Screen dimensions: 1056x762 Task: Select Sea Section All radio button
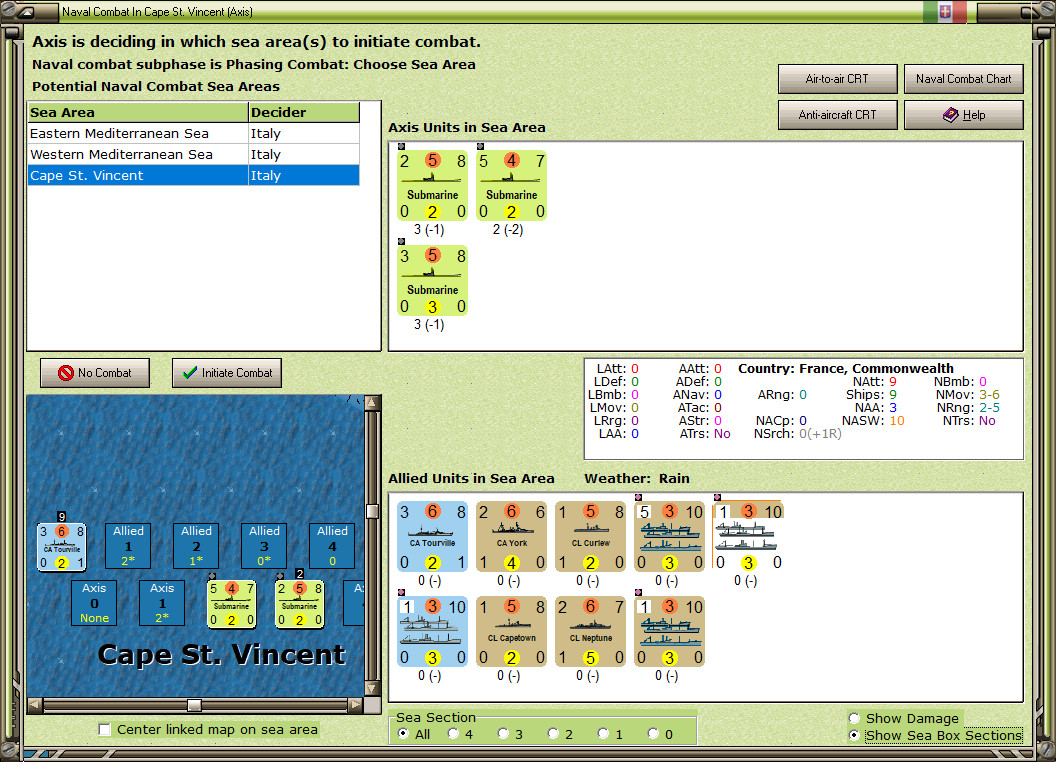[x=403, y=734]
